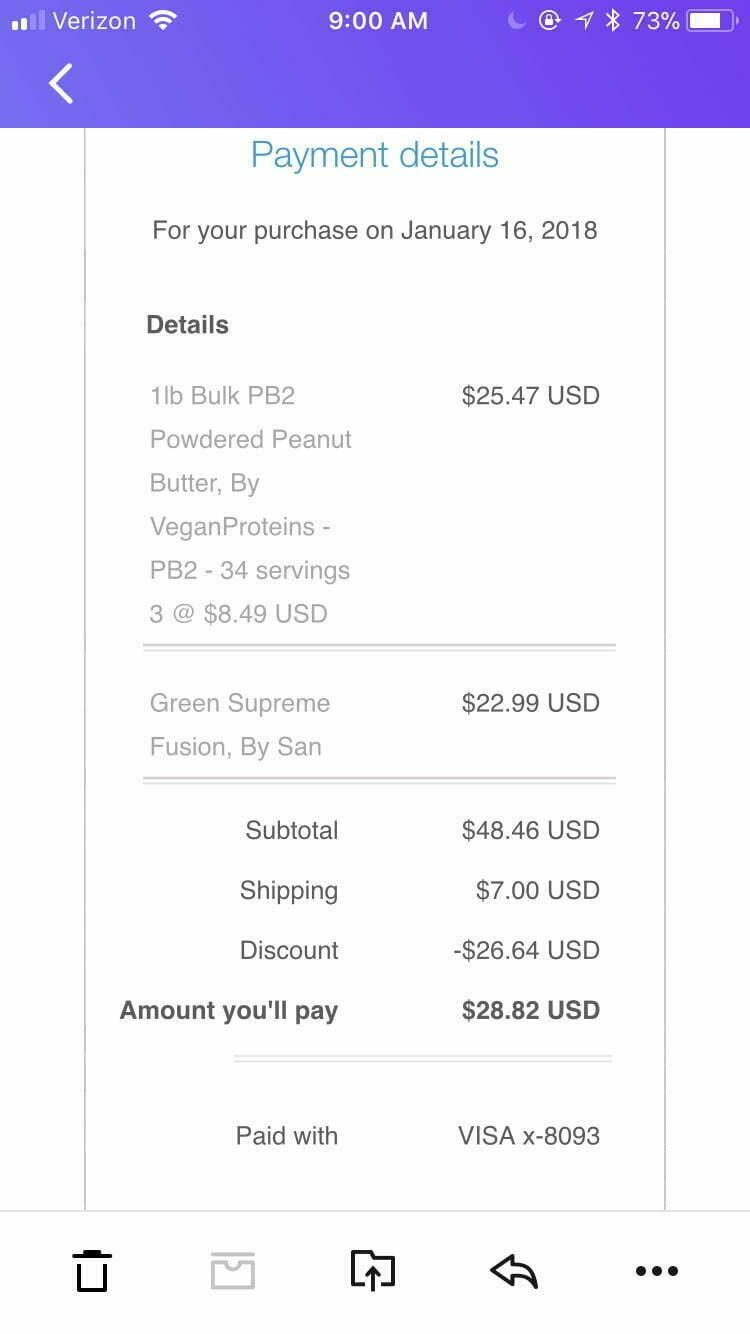Tap the Payment details heading
Image resolution: width=750 pixels, height=1334 pixels.
(x=374, y=155)
